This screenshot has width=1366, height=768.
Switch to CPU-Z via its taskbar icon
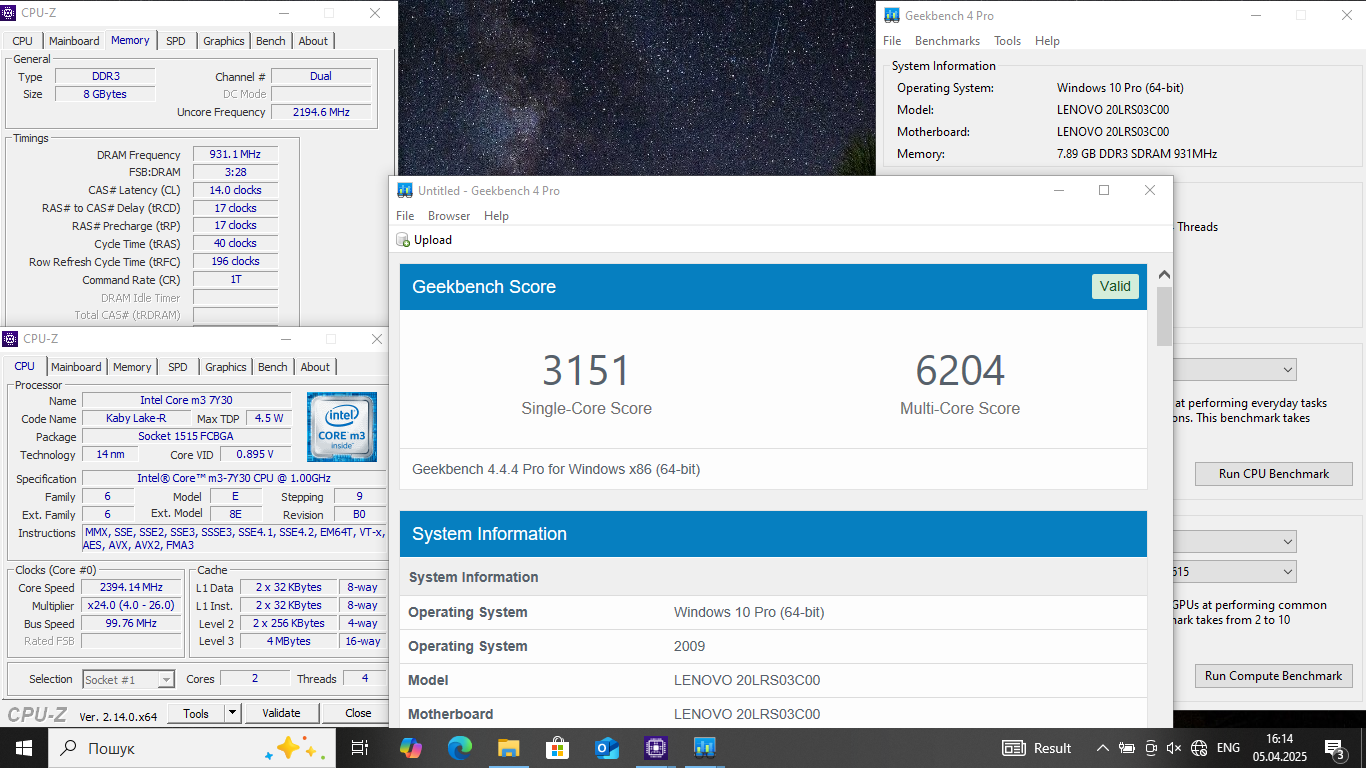655,748
